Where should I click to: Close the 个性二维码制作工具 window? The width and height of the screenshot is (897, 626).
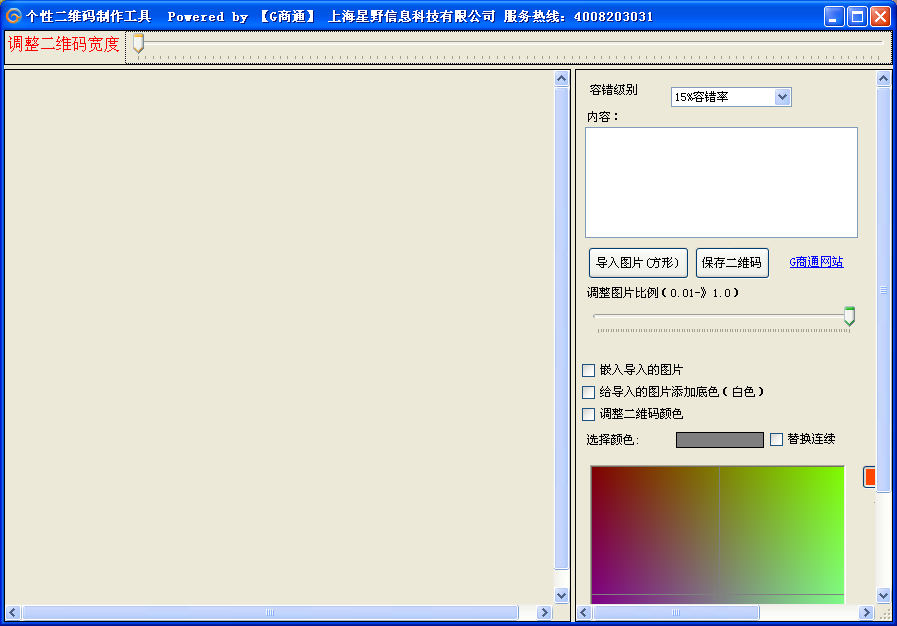880,17
